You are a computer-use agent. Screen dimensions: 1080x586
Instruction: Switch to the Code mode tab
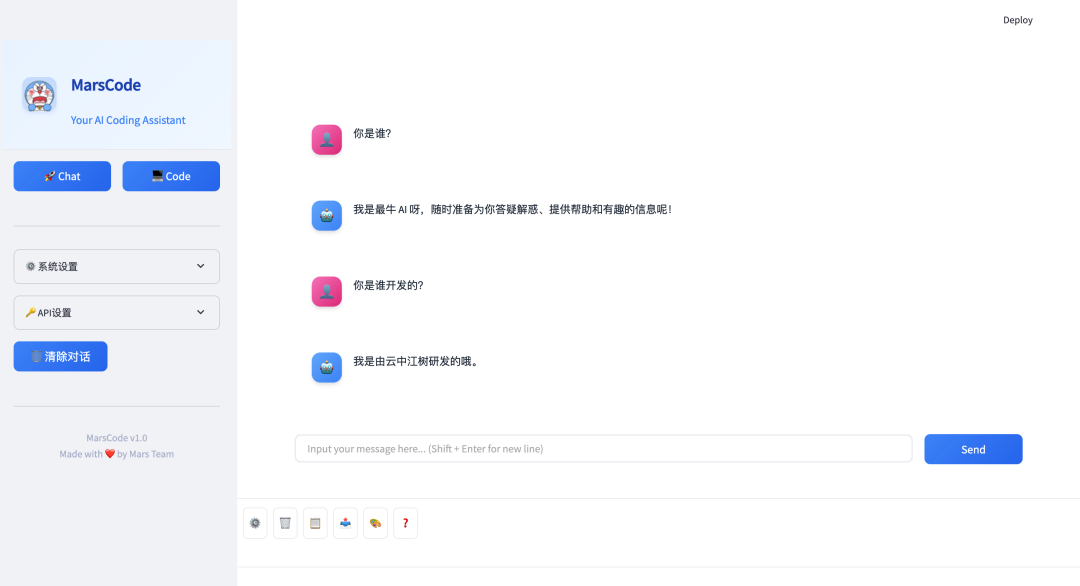point(171,176)
